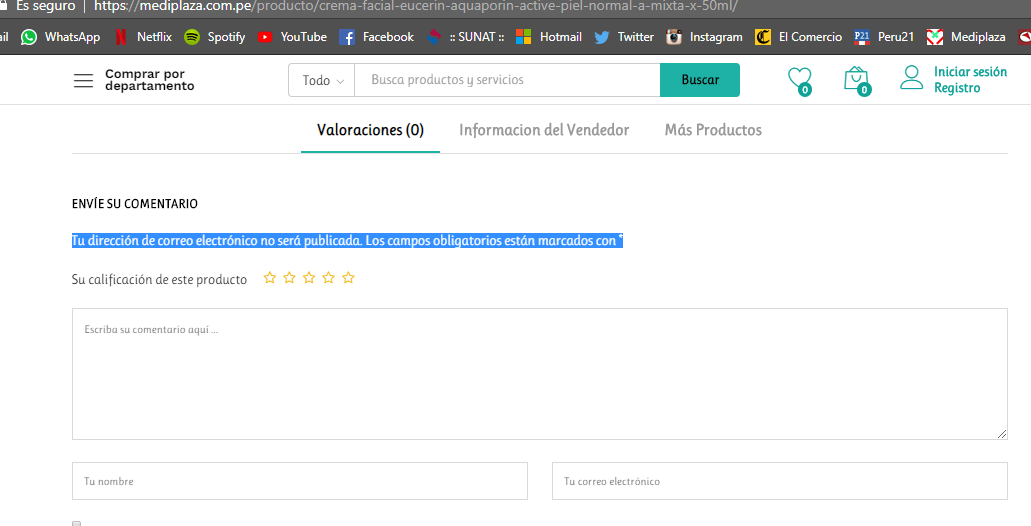Rate product two stars
The image size is (1031, 526).
(x=289, y=278)
